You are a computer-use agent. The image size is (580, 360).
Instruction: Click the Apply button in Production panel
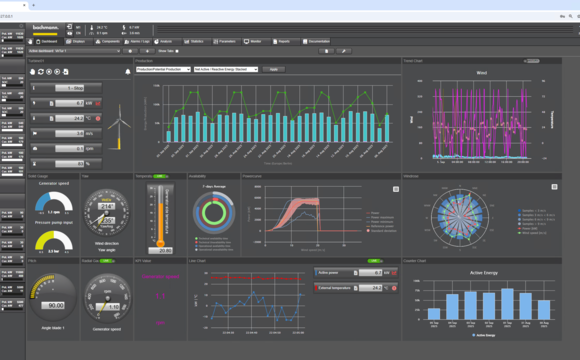[274, 69]
